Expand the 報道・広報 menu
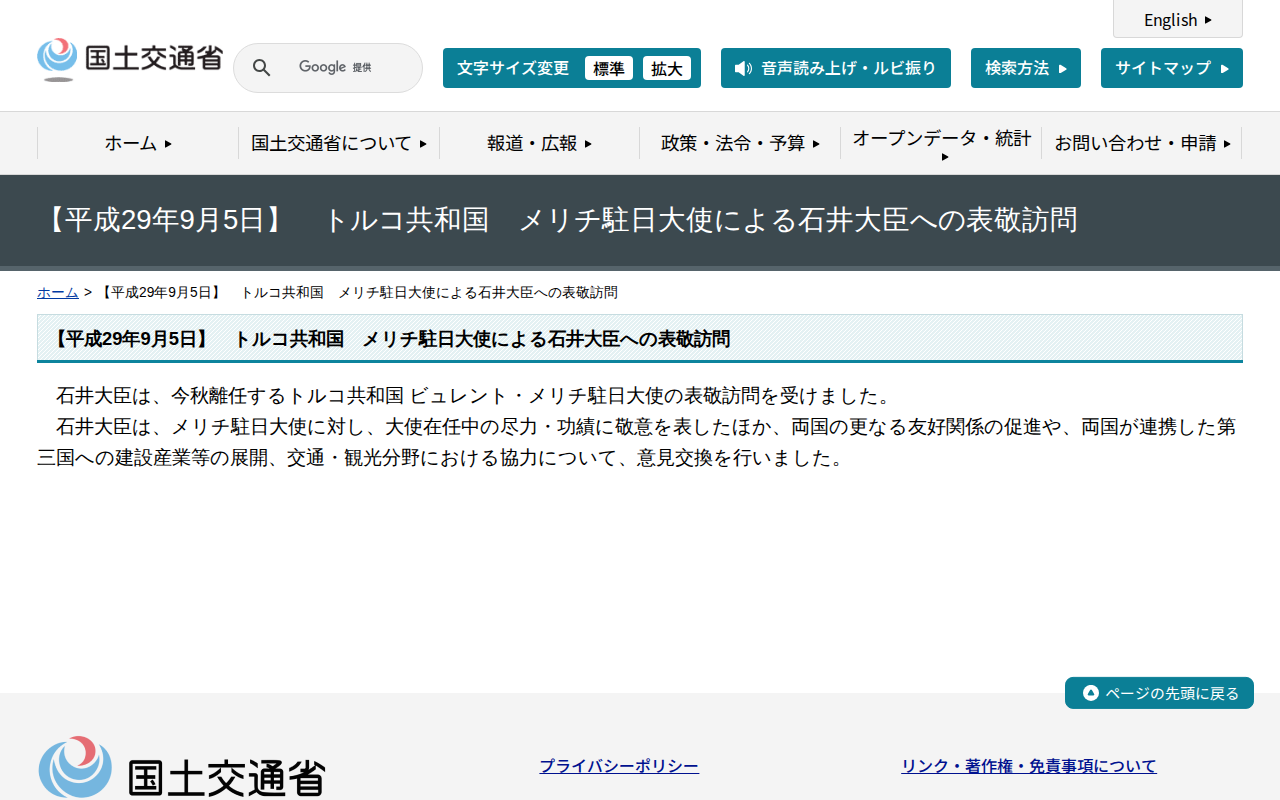1280x800 pixels. click(x=537, y=143)
